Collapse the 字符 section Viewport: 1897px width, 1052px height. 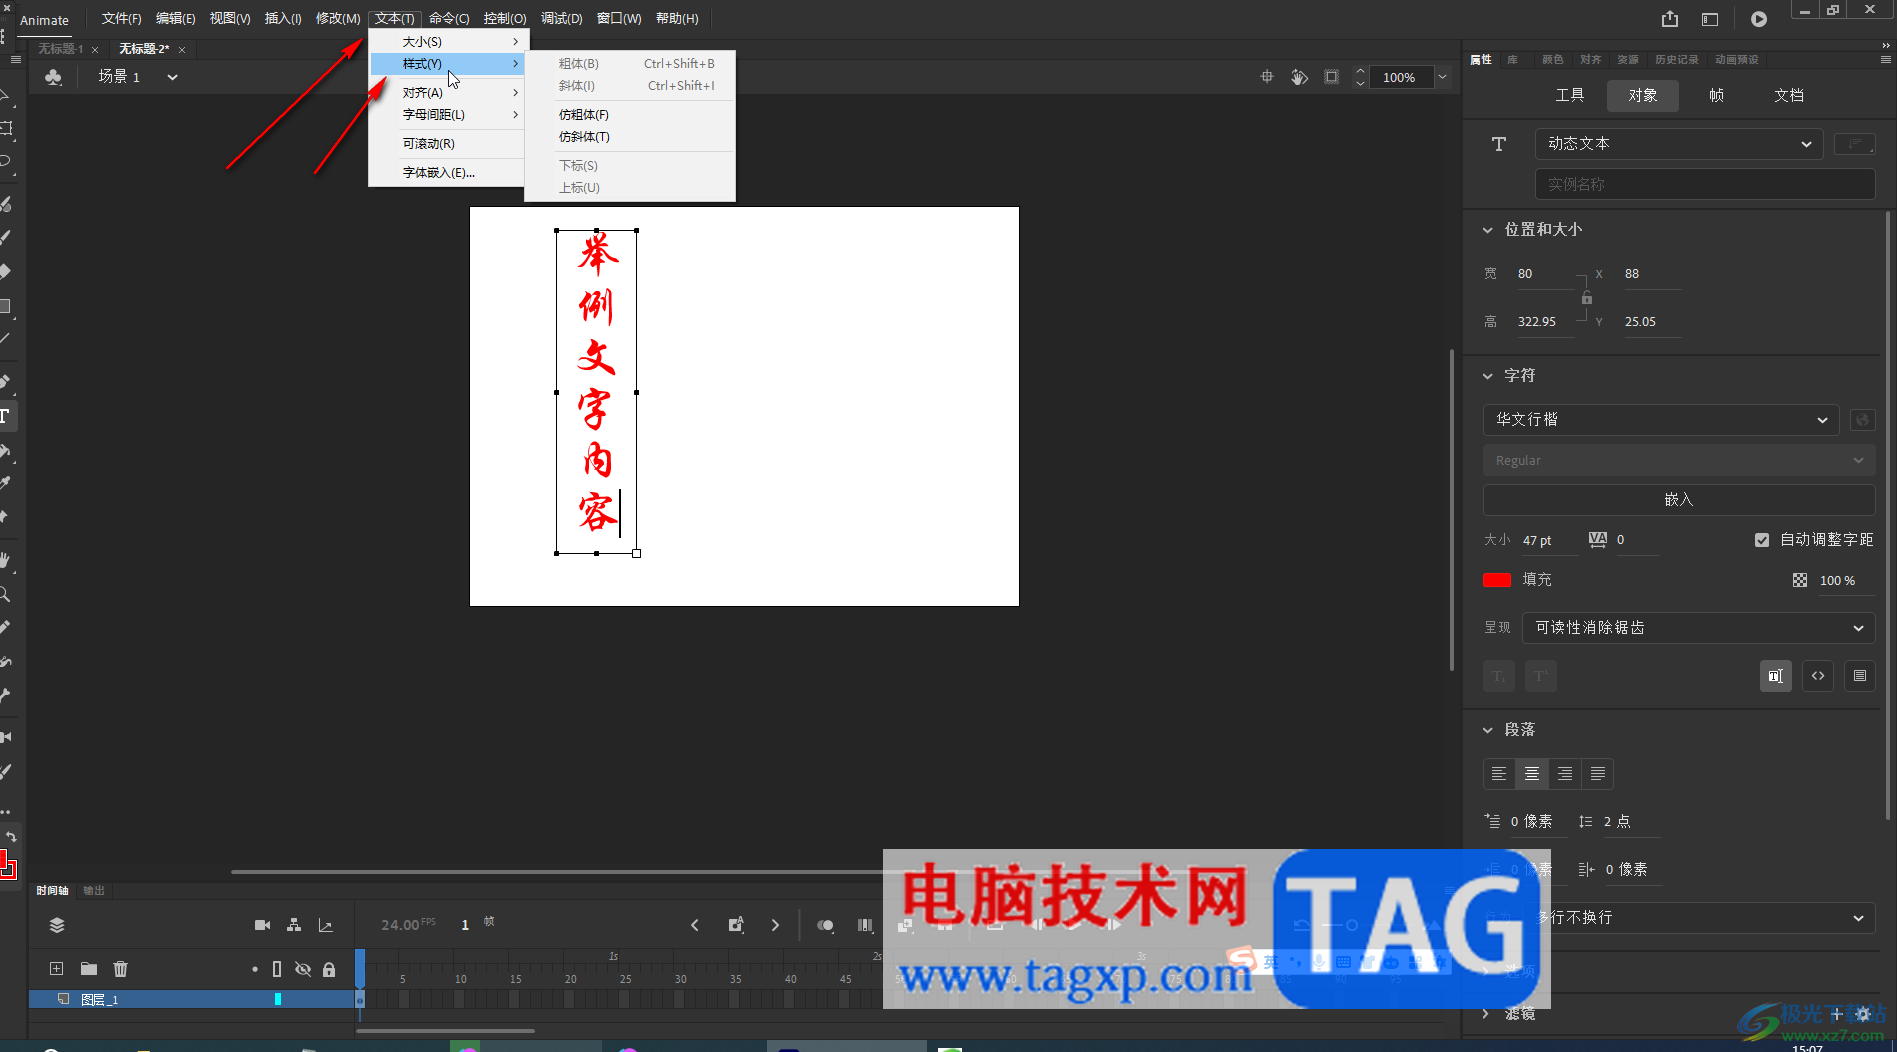(1488, 376)
